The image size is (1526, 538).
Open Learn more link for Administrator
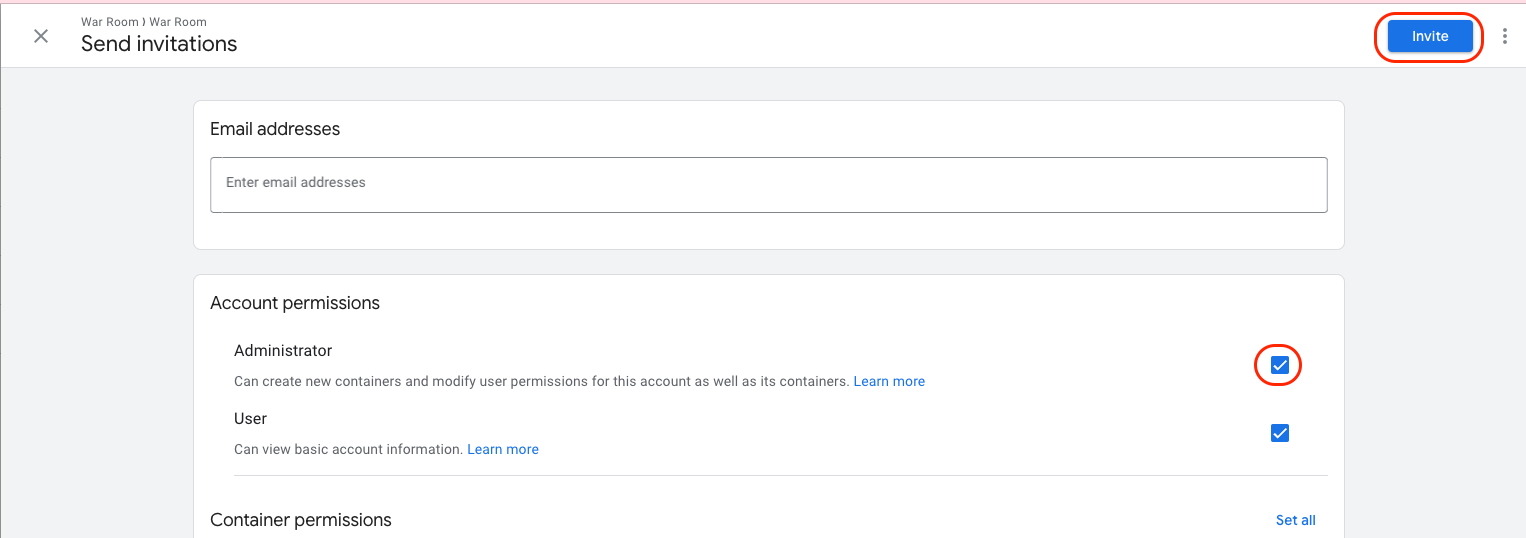click(x=889, y=382)
